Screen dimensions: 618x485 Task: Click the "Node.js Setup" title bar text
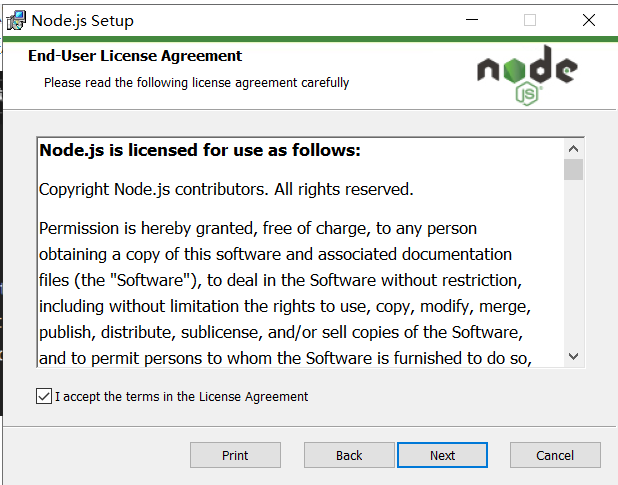pyautogui.click(x=82, y=20)
